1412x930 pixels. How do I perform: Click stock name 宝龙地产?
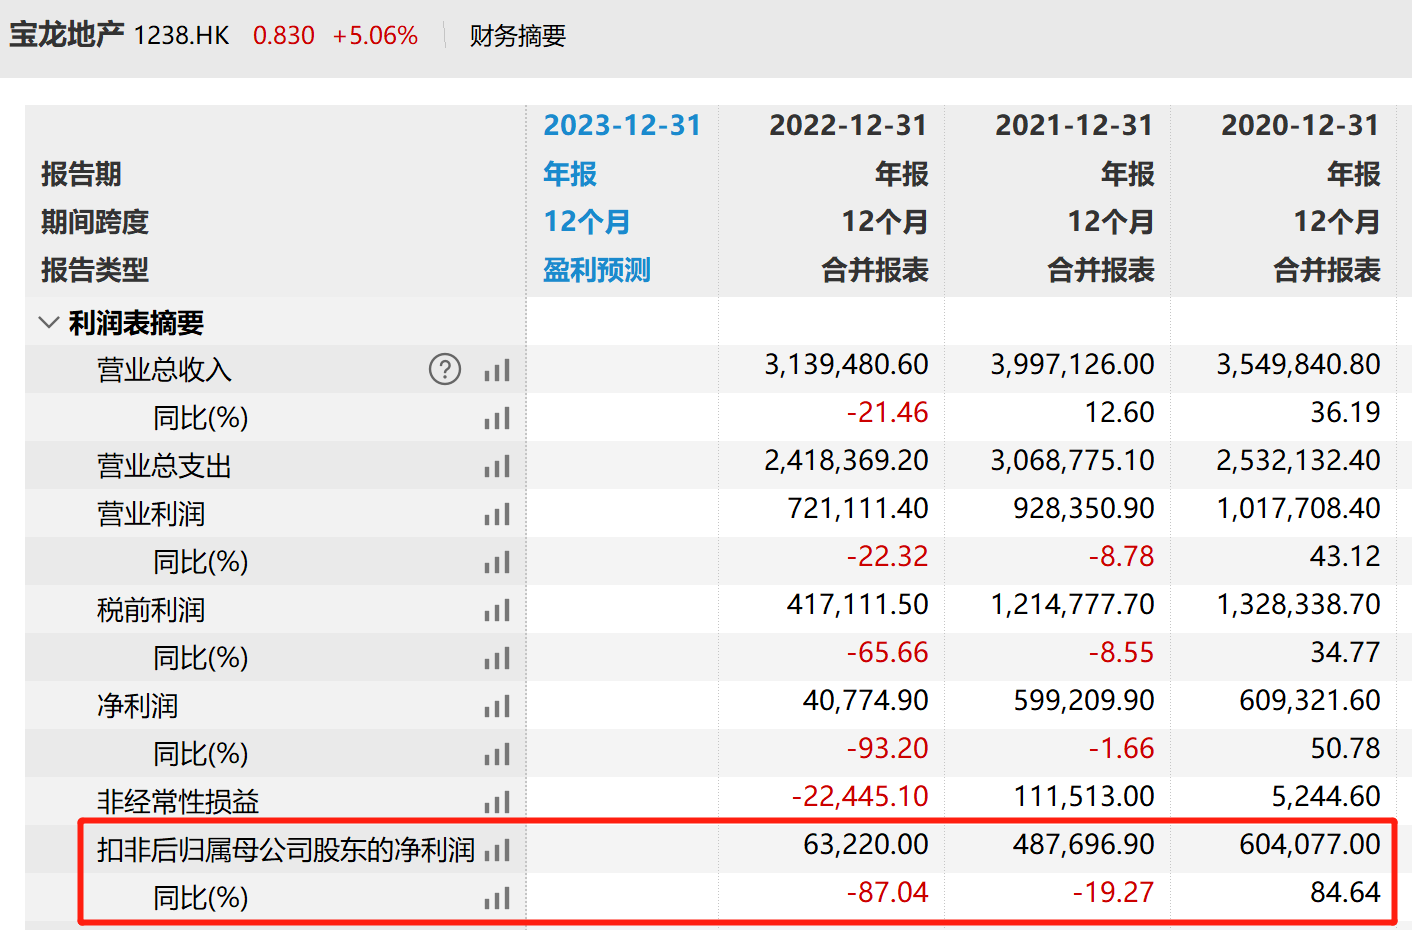[66, 35]
